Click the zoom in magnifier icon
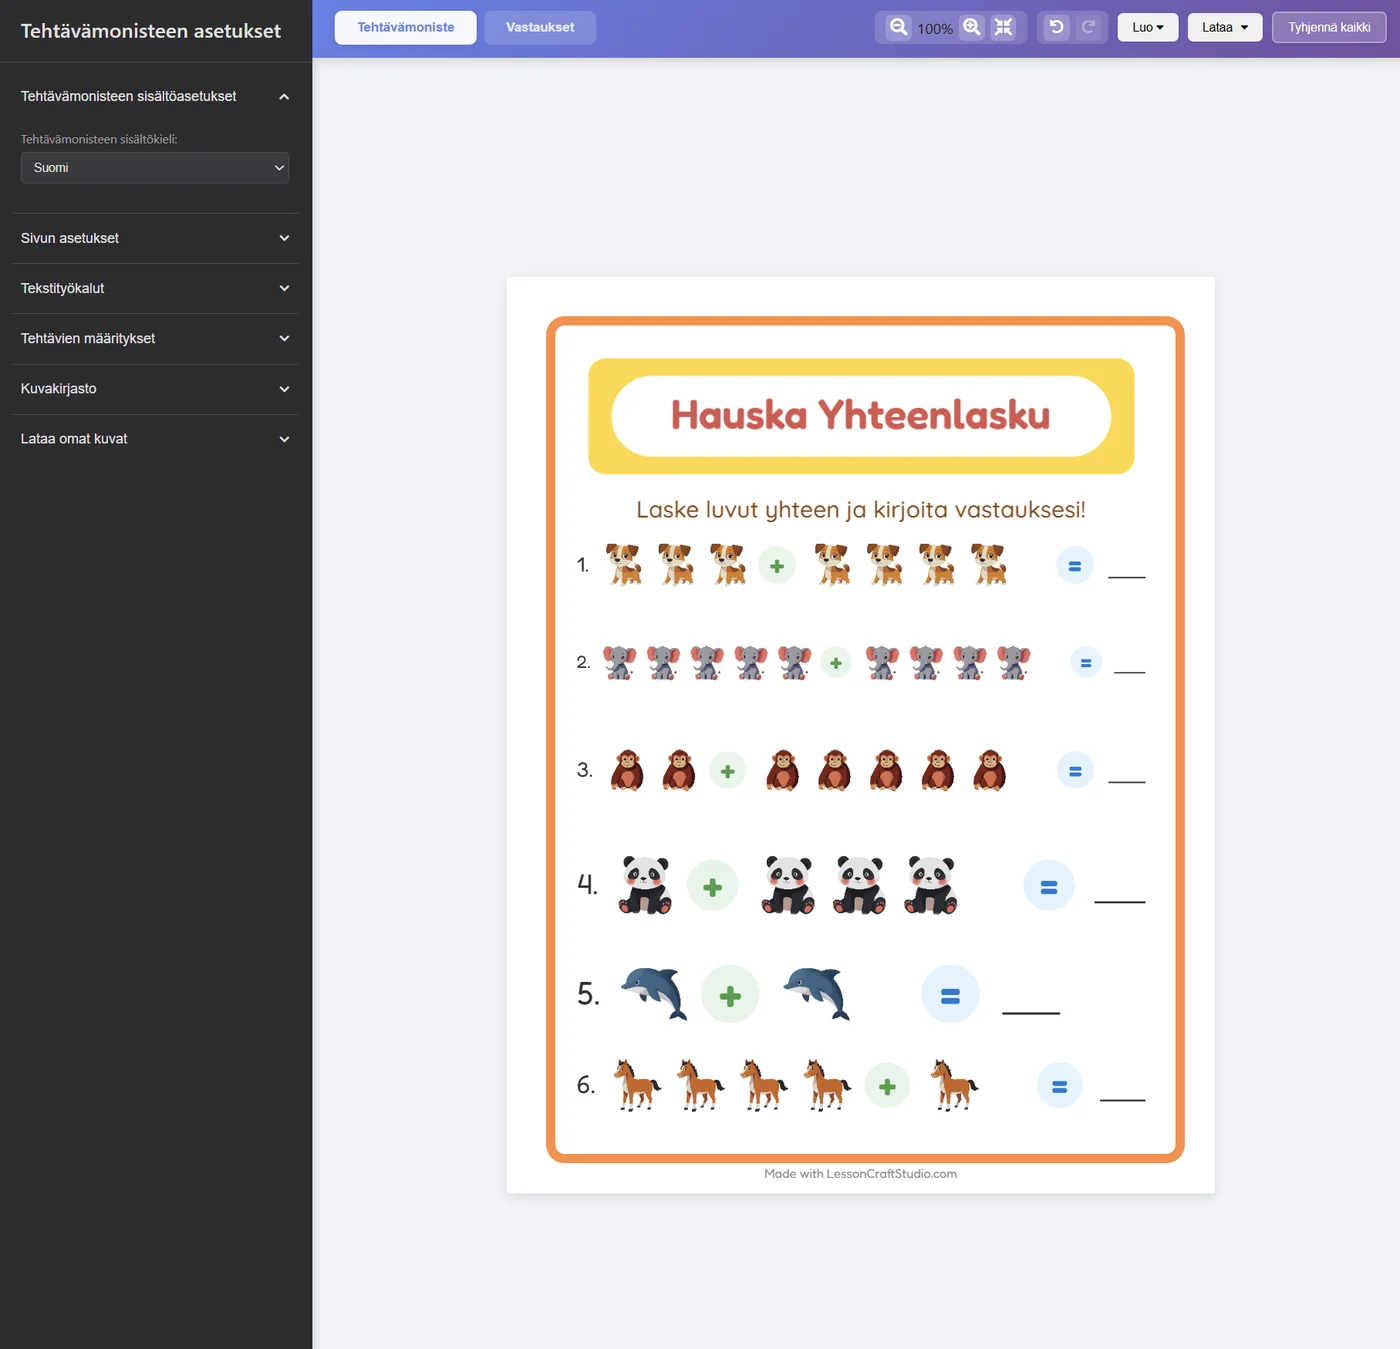1400x1349 pixels. 972,27
